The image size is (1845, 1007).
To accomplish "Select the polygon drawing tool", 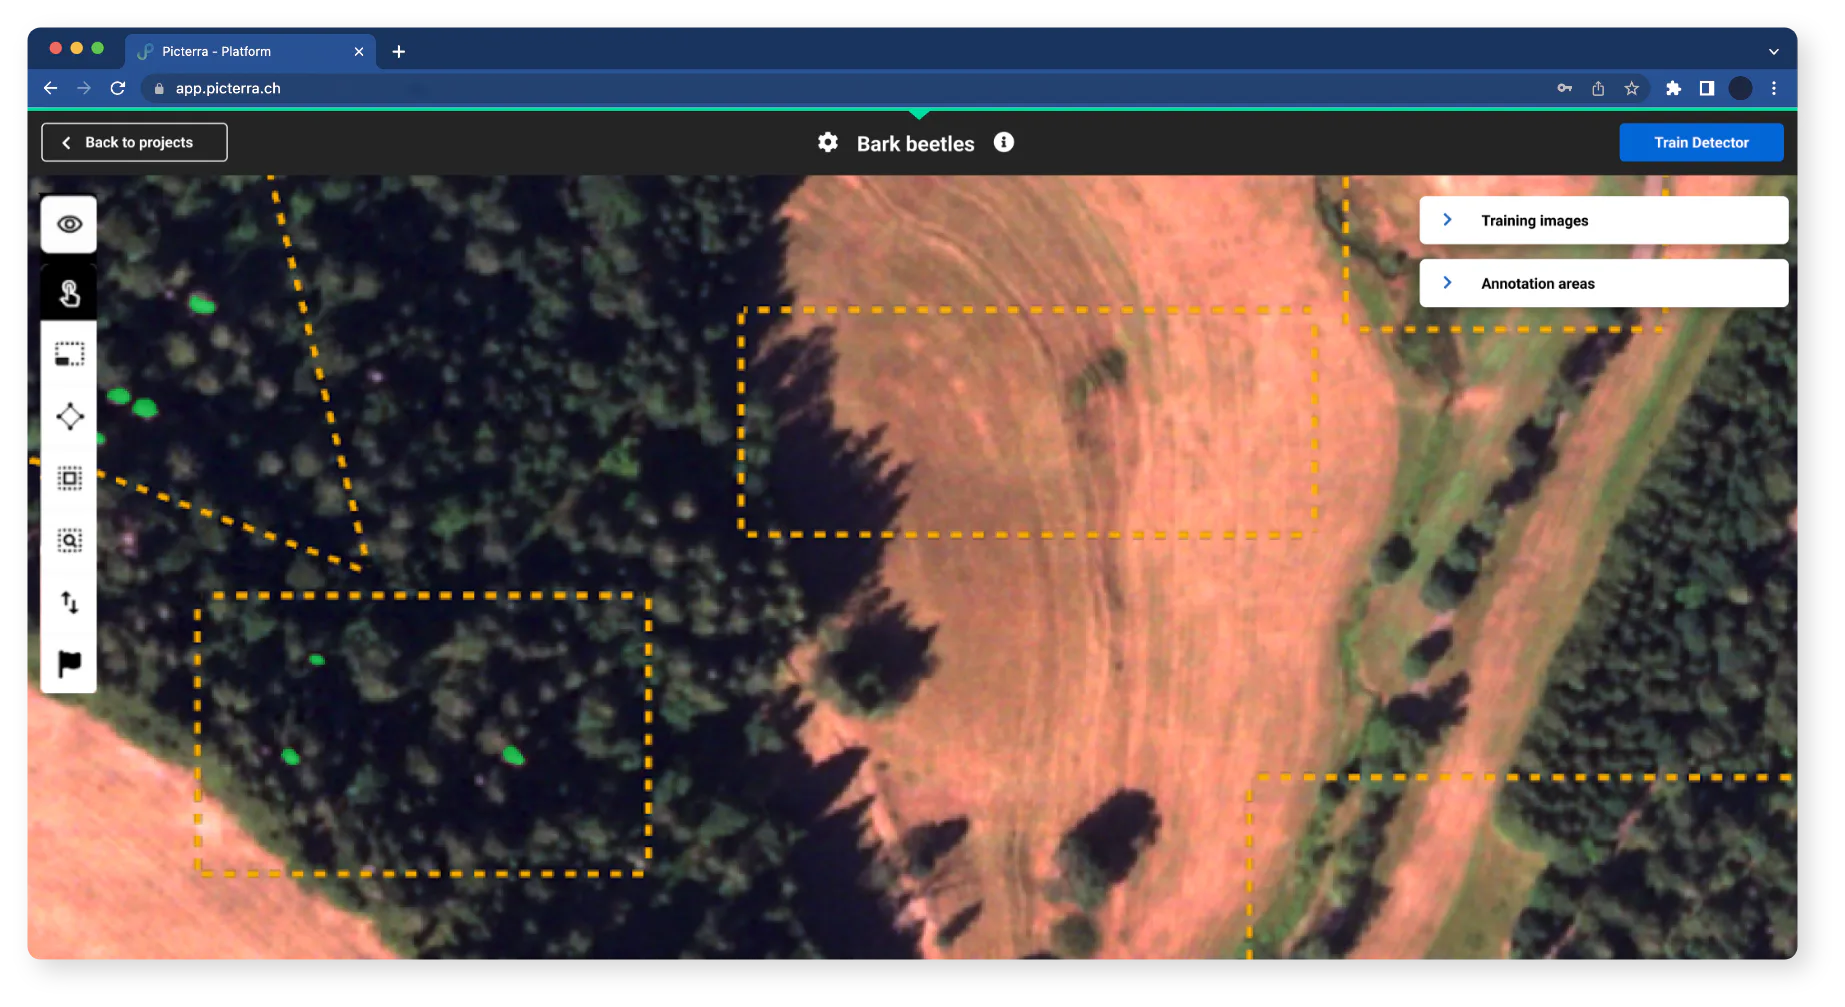I will 69,416.
